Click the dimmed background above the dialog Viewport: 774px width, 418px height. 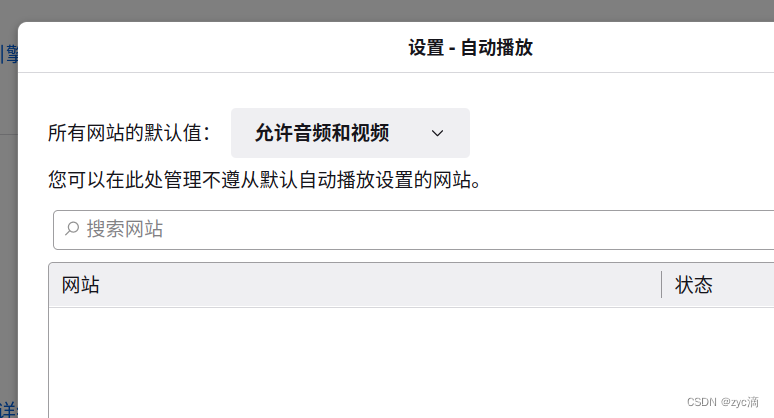point(387,10)
